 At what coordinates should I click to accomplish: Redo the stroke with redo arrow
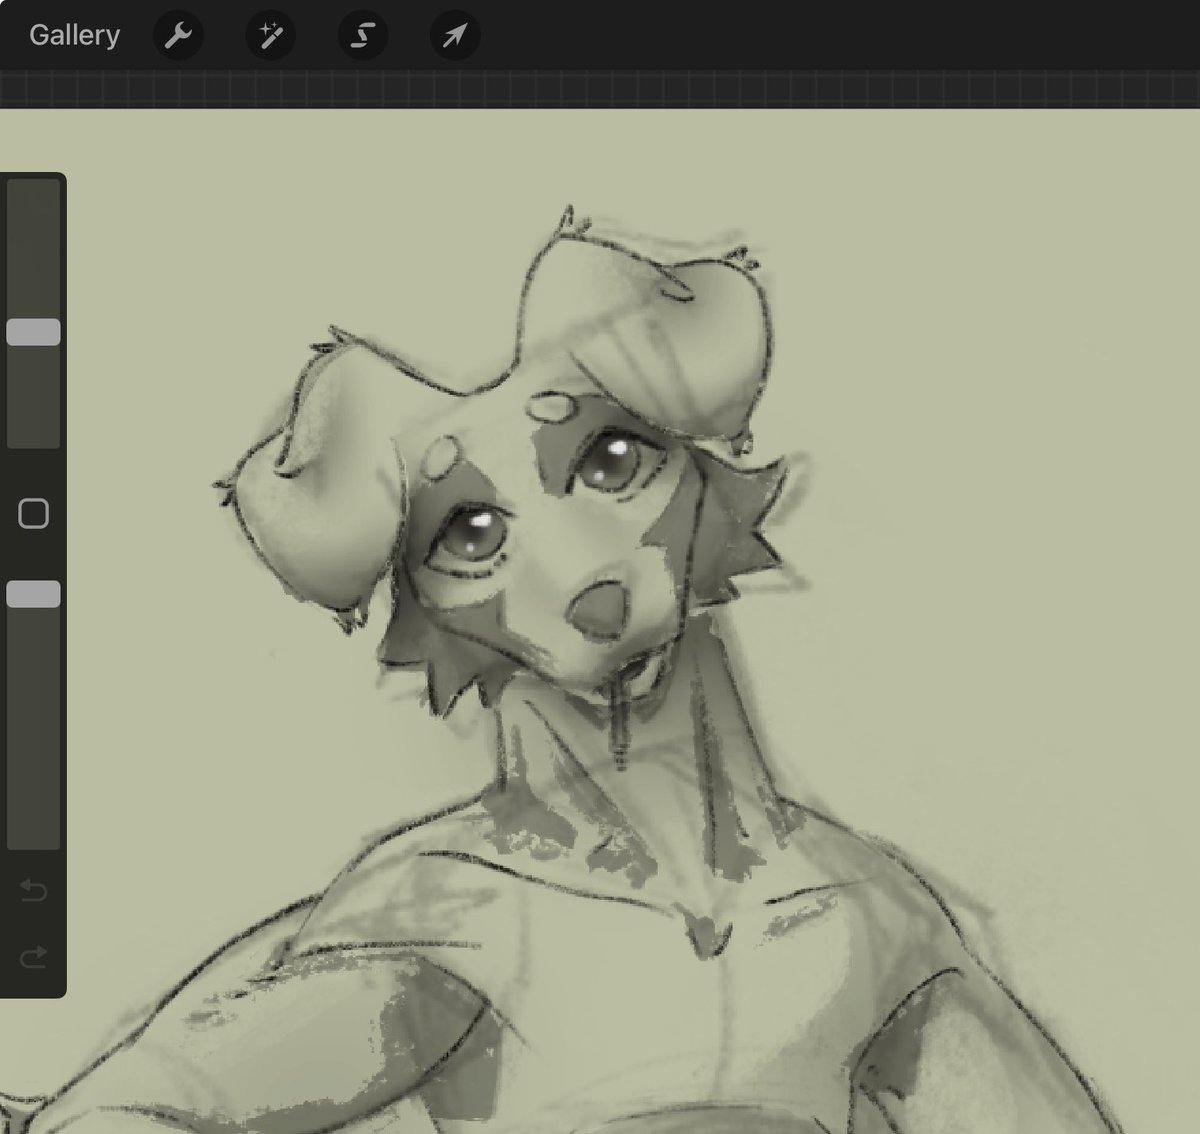(33, 958)
